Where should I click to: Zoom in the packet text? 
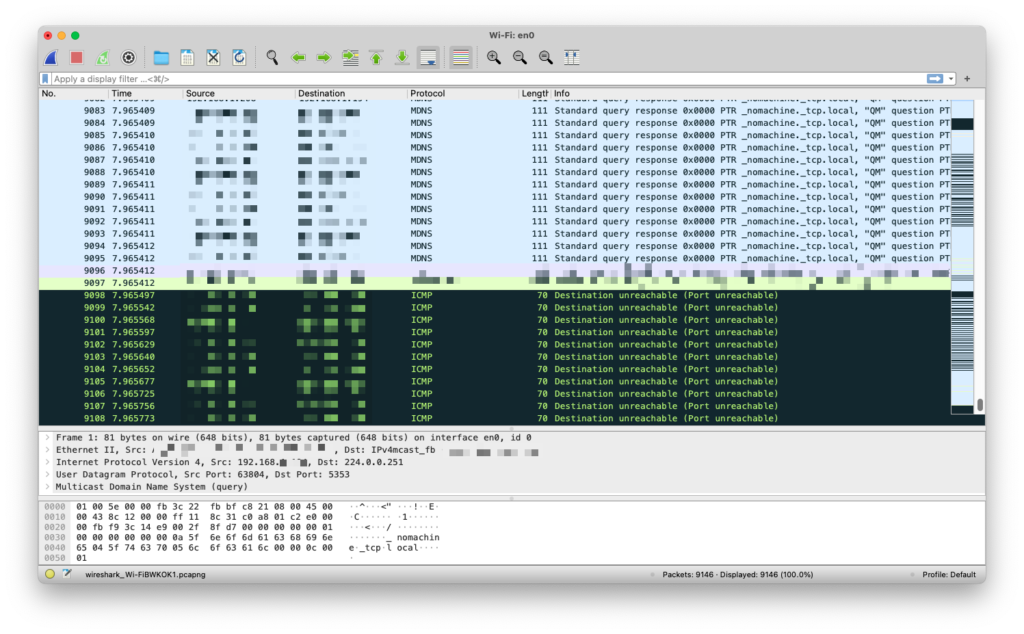[494, 57]
